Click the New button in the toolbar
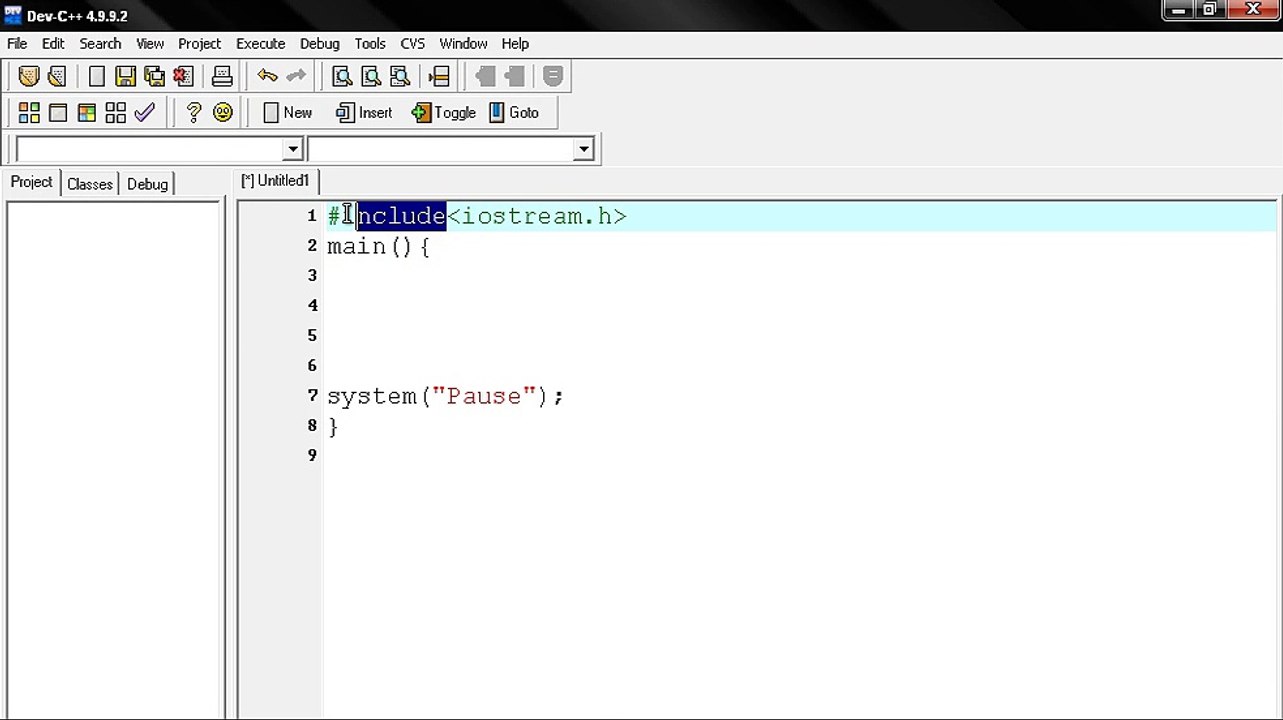 click(288, 113)
